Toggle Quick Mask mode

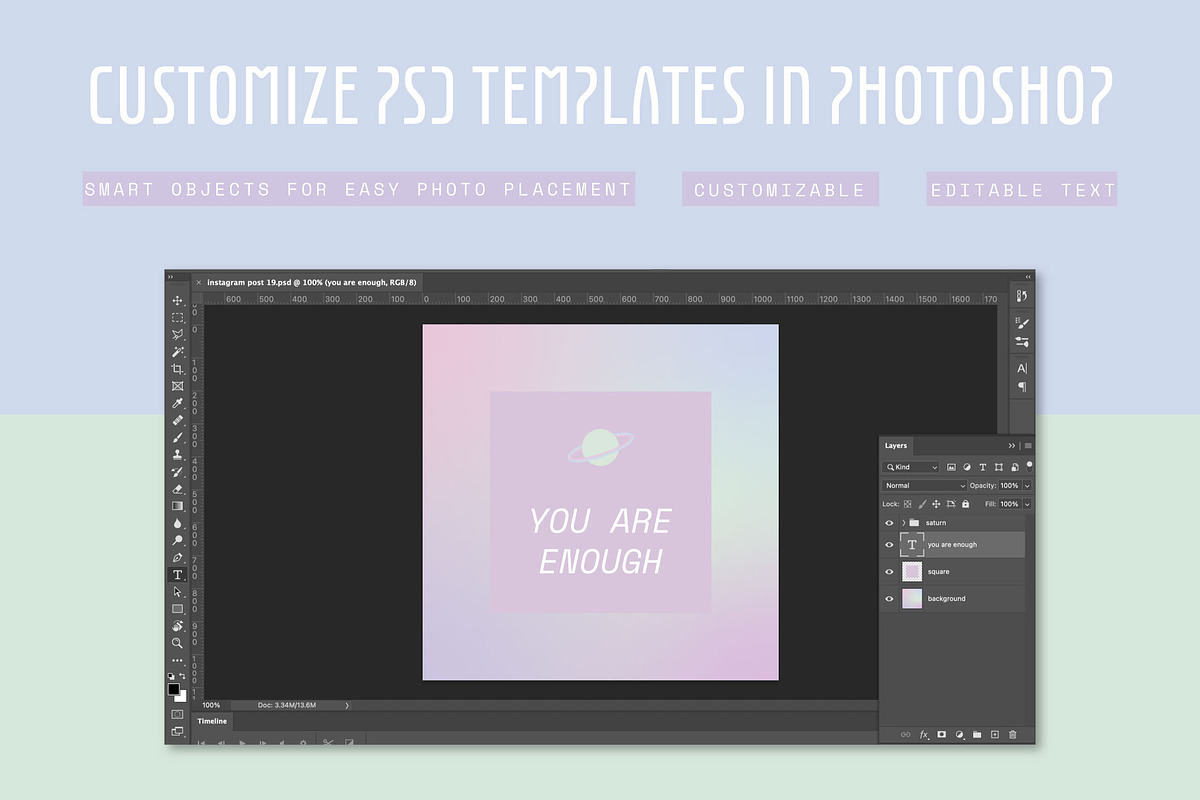coord(177,714)
